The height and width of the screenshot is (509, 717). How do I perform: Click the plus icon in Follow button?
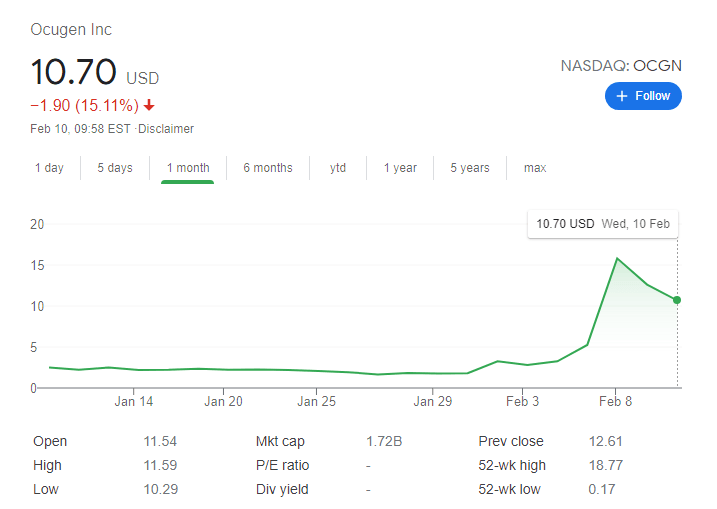click(x=622, y=96)
